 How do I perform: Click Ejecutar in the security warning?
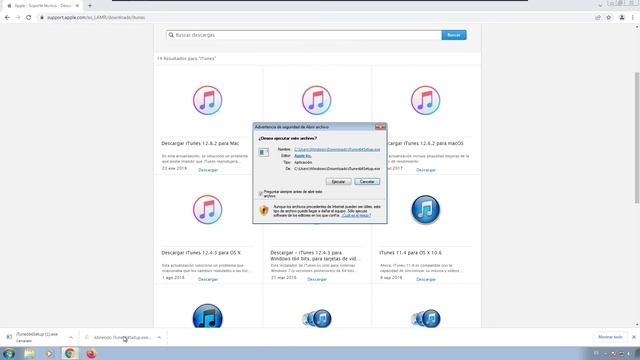(x=338, y=182)
